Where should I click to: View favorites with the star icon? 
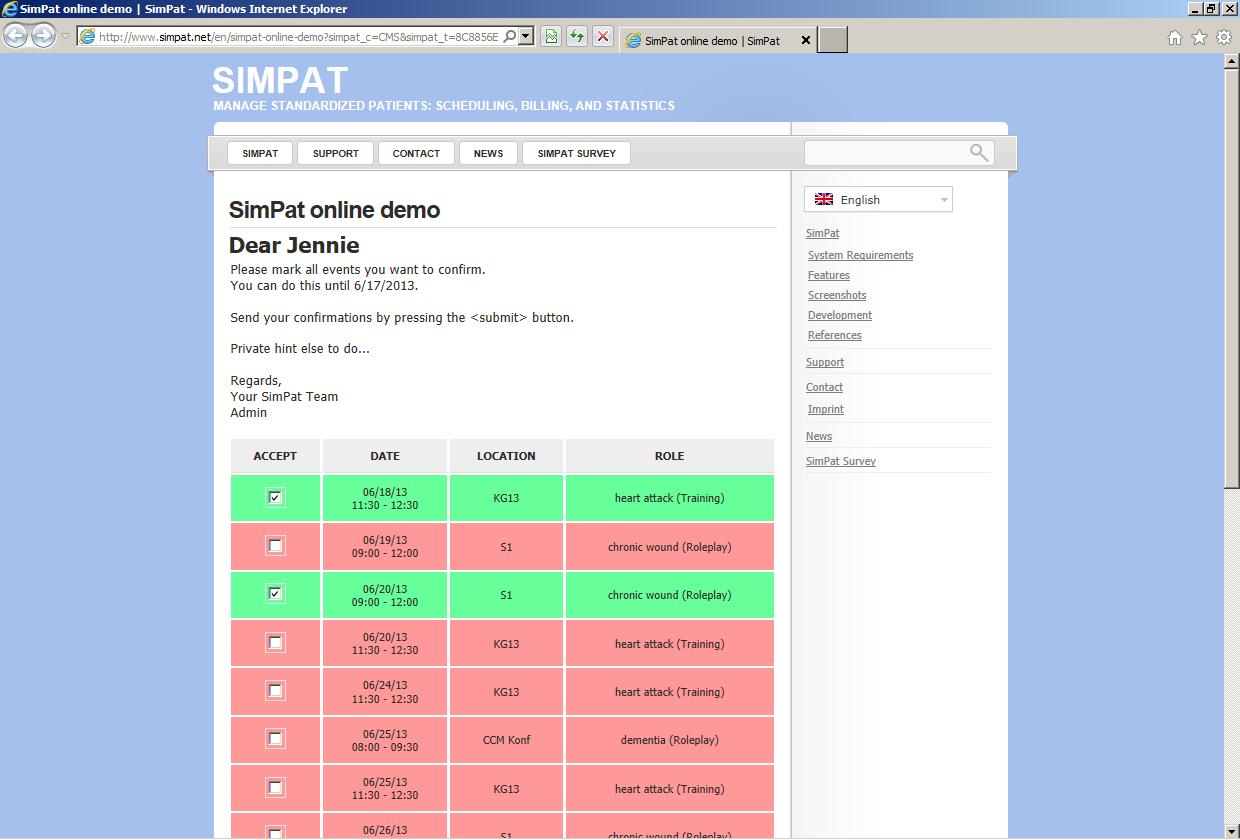coord(1198,35)
